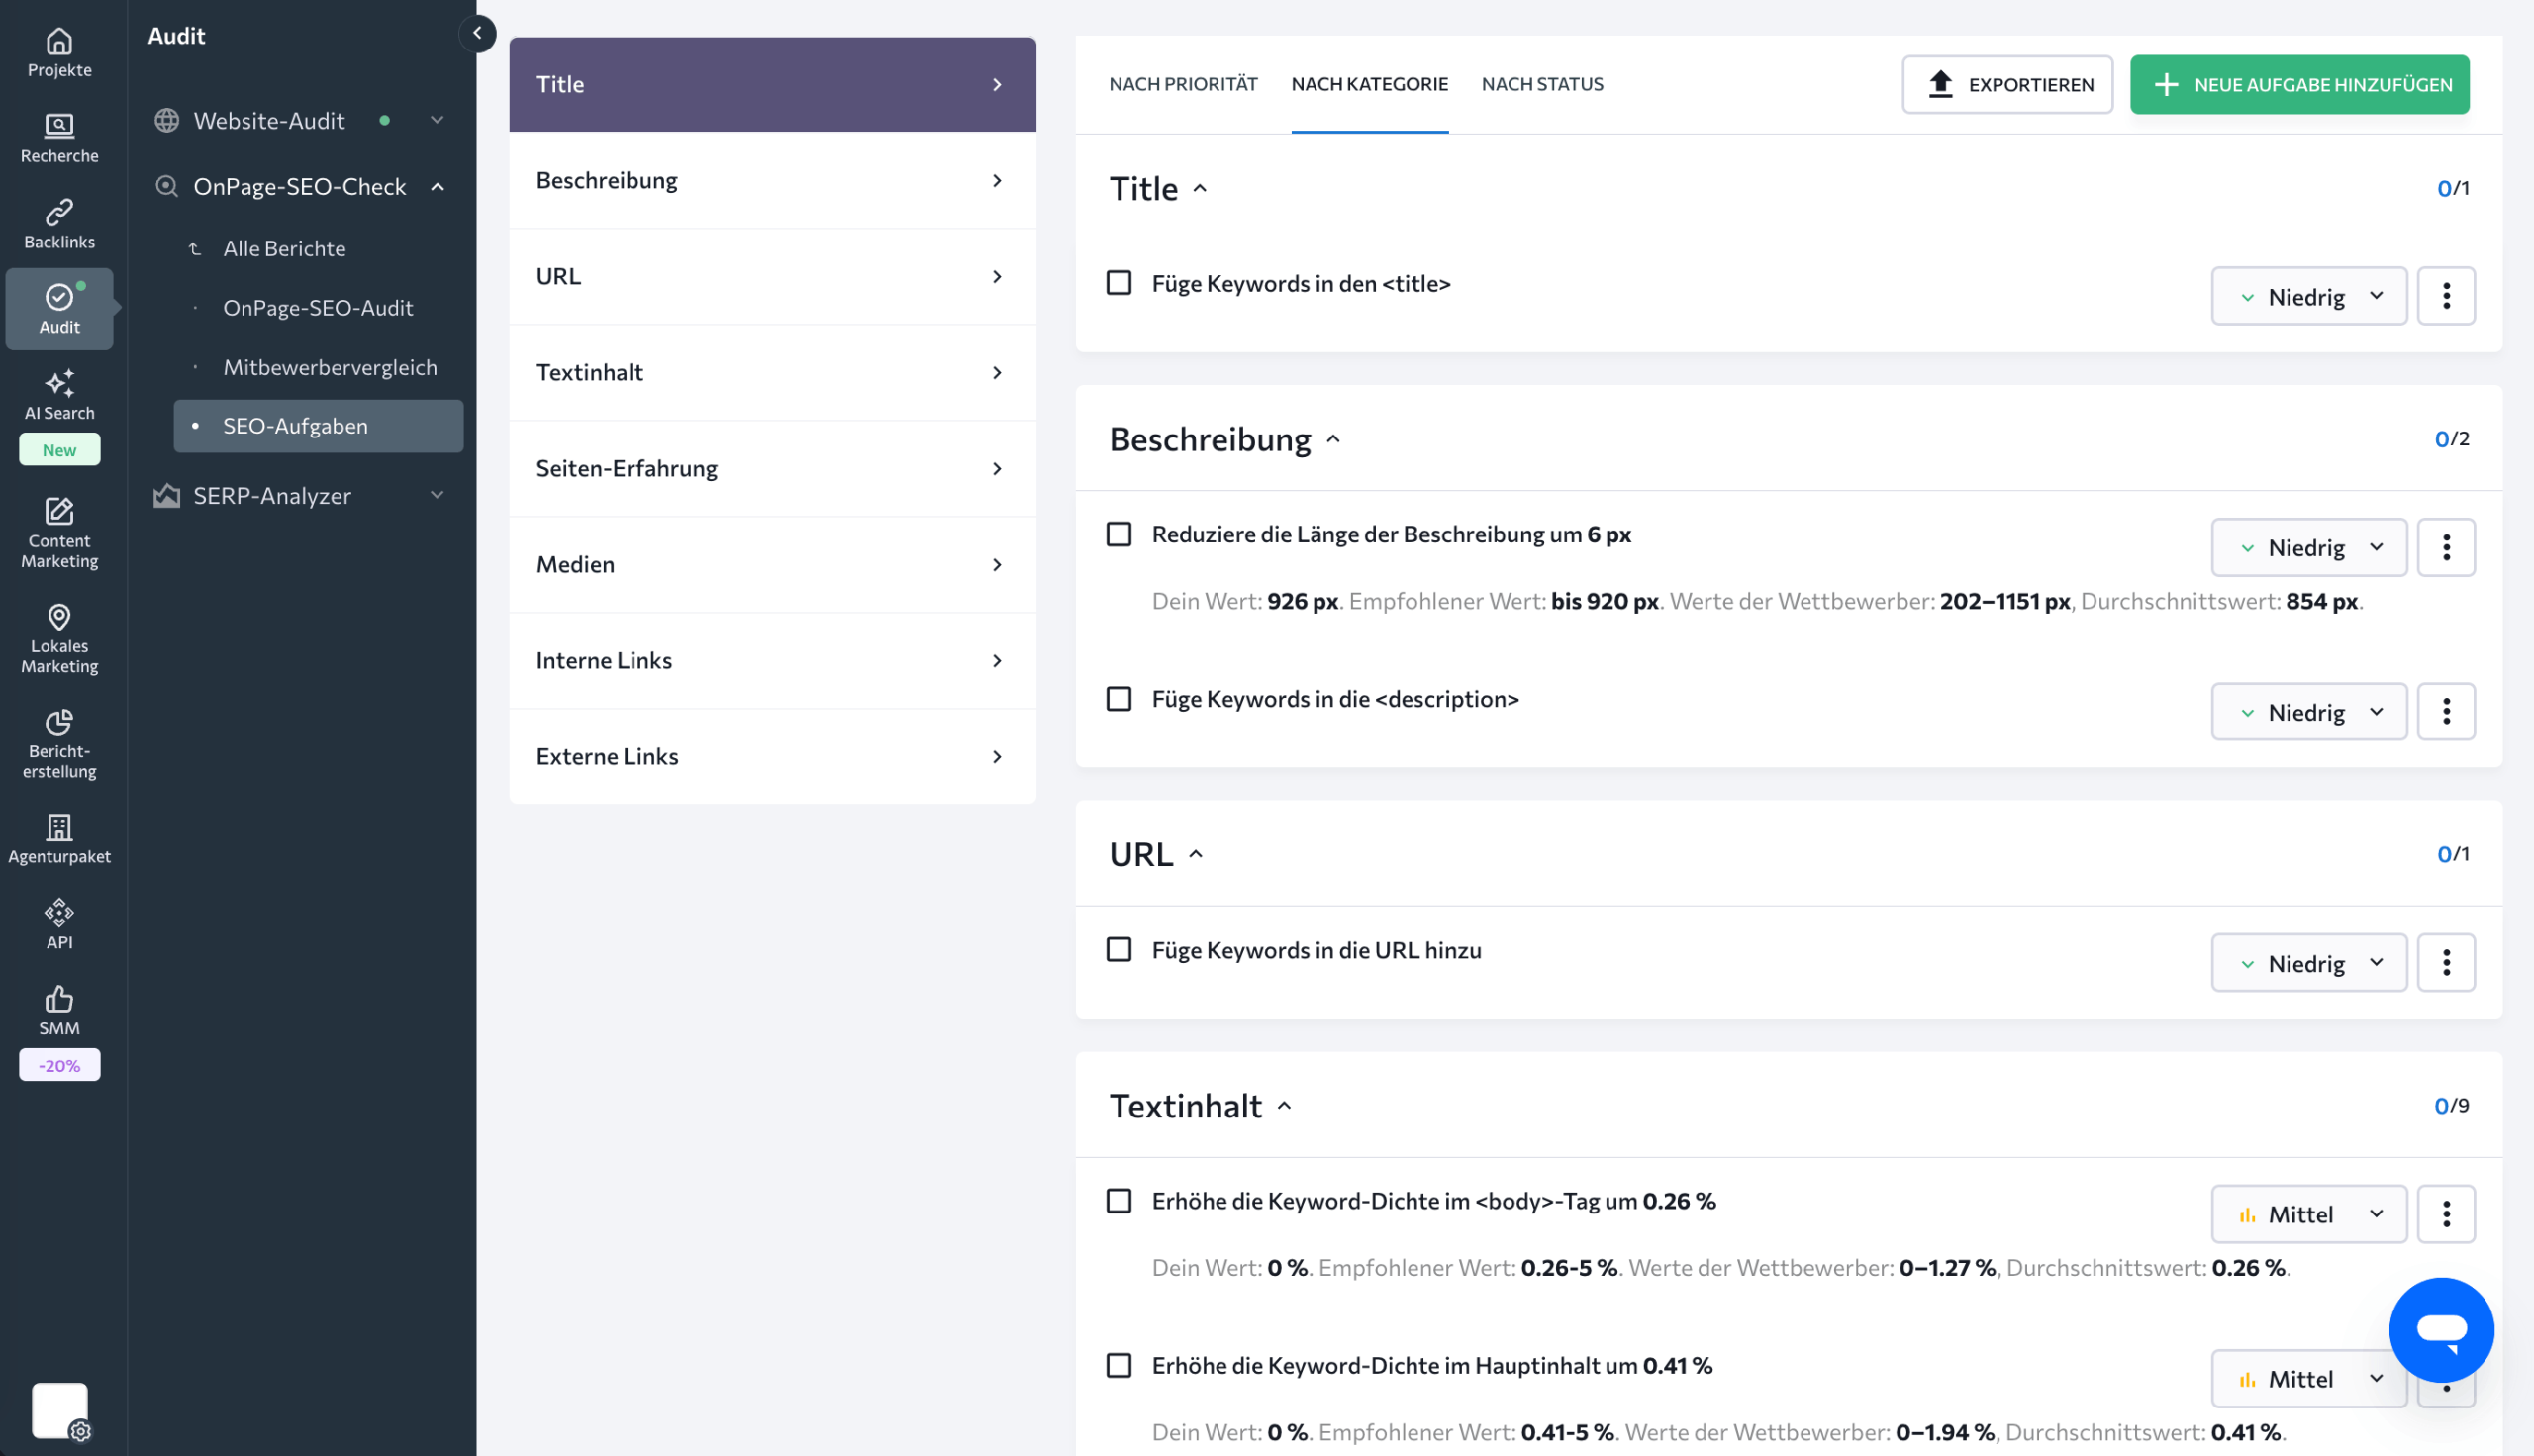Open the Backlinks link icon
2534x1456 pixels.
coord(59,212)
